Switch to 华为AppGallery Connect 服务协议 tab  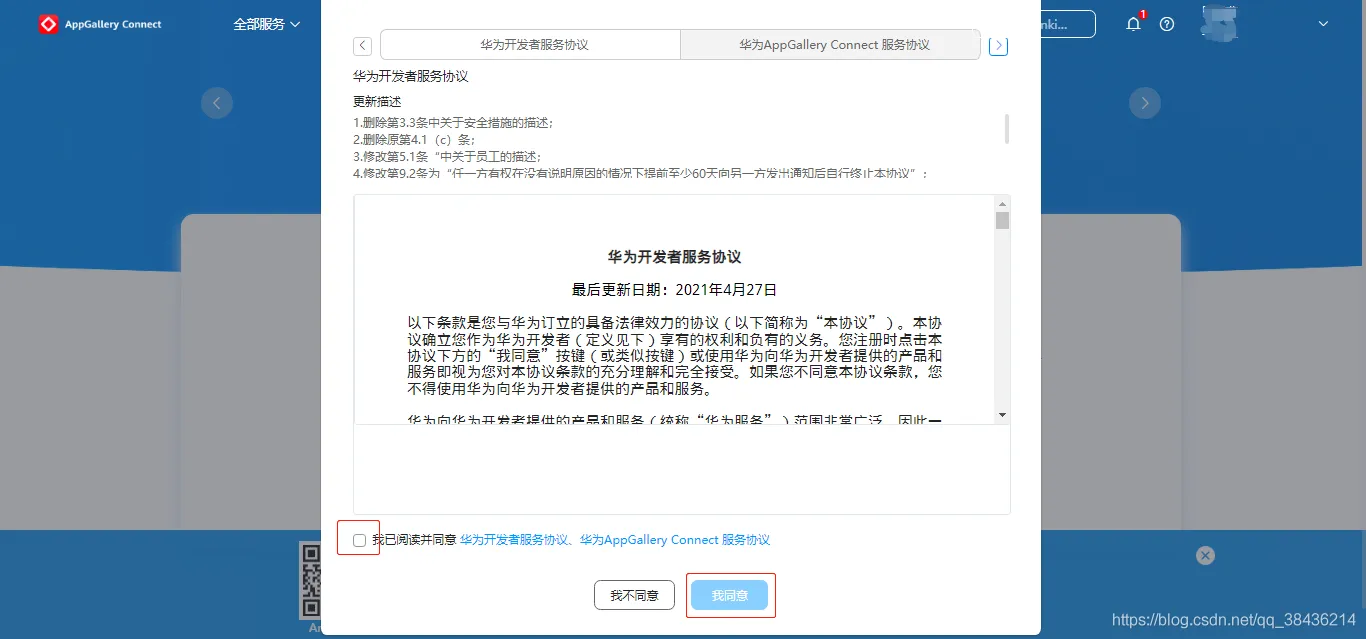click(x=830, y=45)
